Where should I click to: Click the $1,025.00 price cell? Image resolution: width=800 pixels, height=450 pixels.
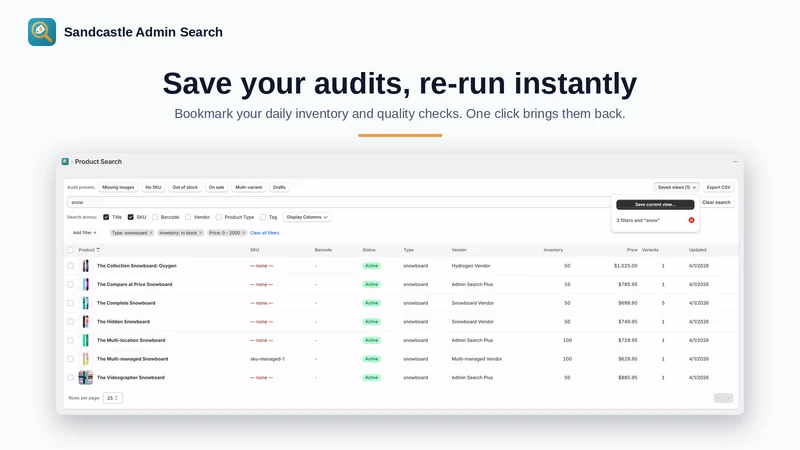tap(626, 266)
